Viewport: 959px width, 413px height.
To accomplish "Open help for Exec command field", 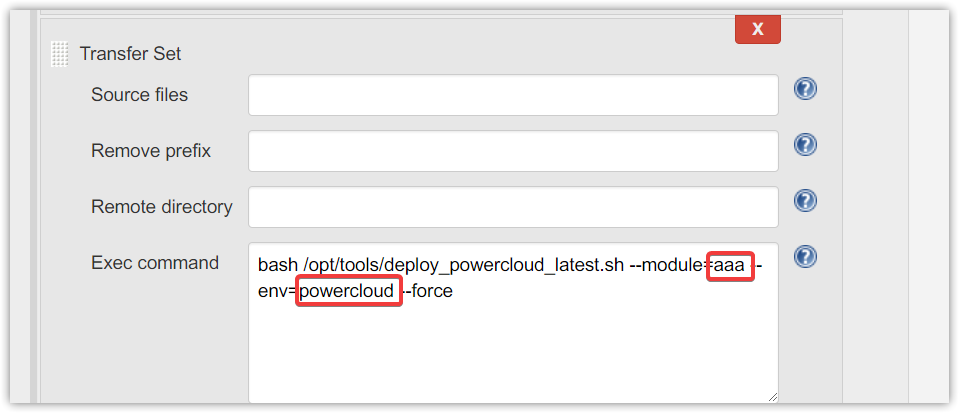I will click(805, 256).
